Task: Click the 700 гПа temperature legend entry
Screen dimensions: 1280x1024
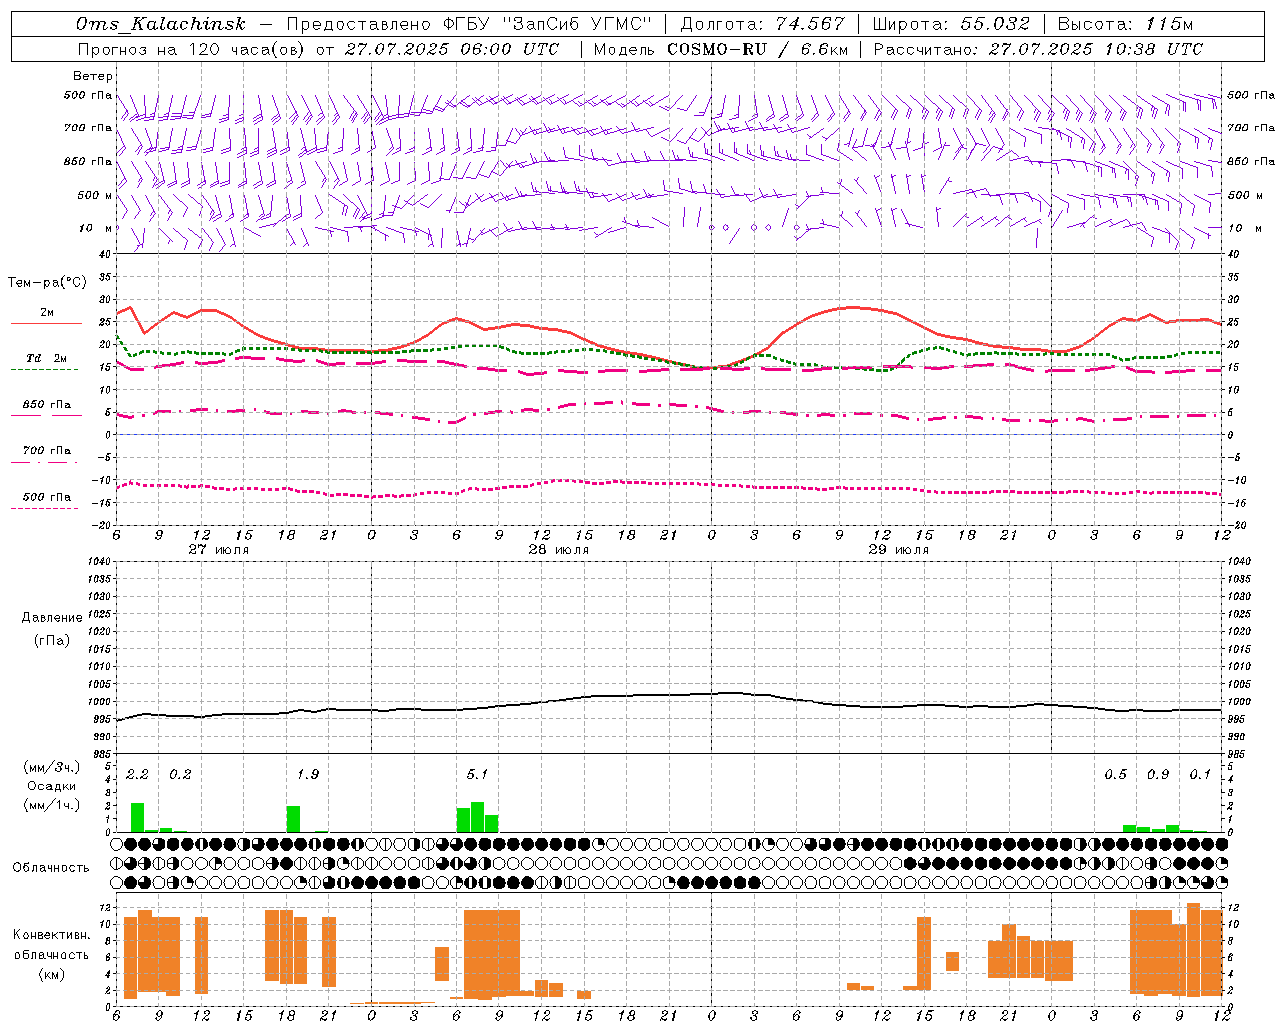Action: [x=47, y=451]
